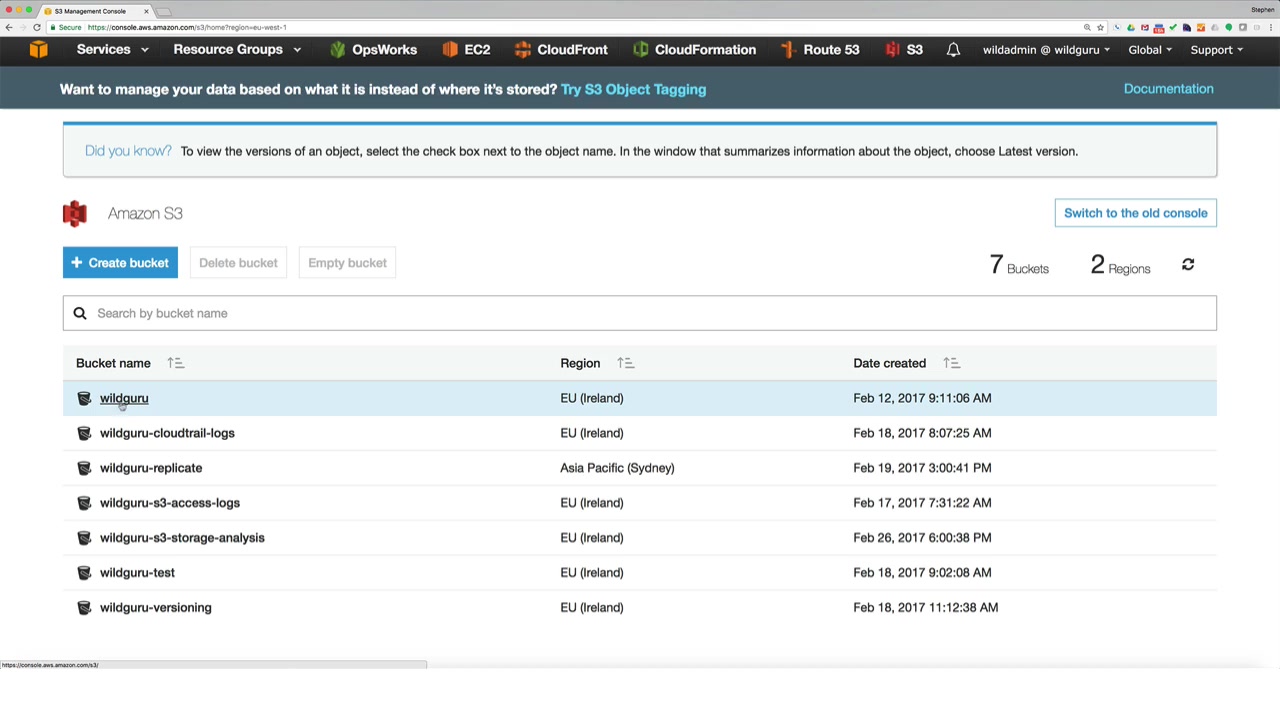Expand the Services dropdown
Viewport: 1280px width, 720px height.
pos(113,49)
